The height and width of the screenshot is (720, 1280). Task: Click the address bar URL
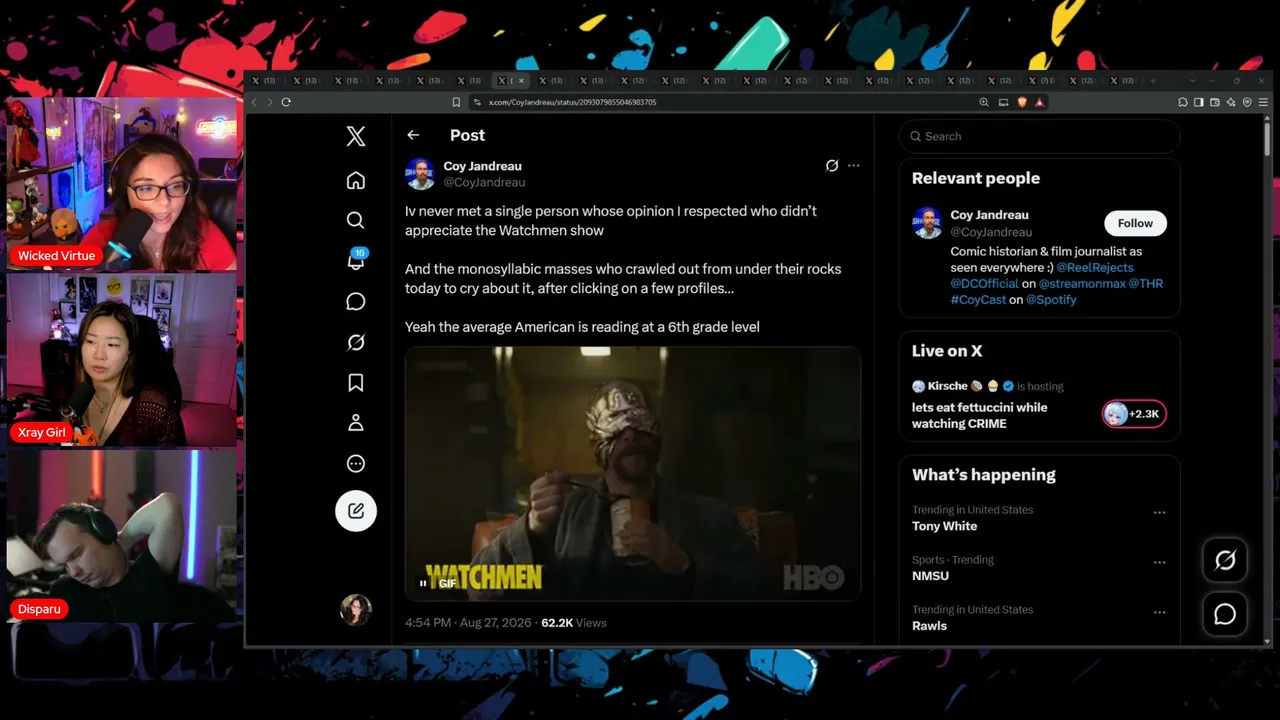[572, 102]
